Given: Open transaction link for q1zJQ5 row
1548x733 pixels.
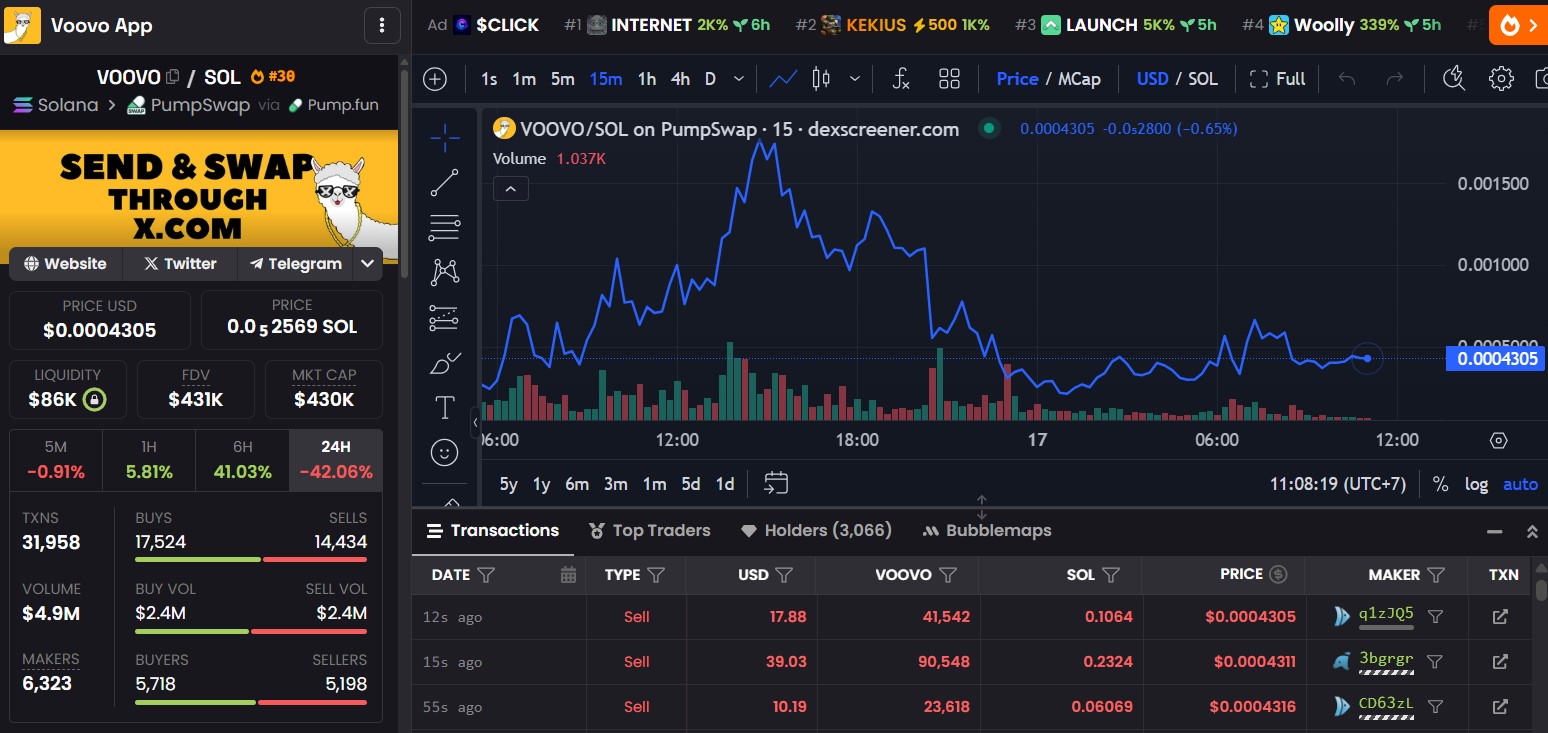Looking at the screenshot, I should 1499,617.
